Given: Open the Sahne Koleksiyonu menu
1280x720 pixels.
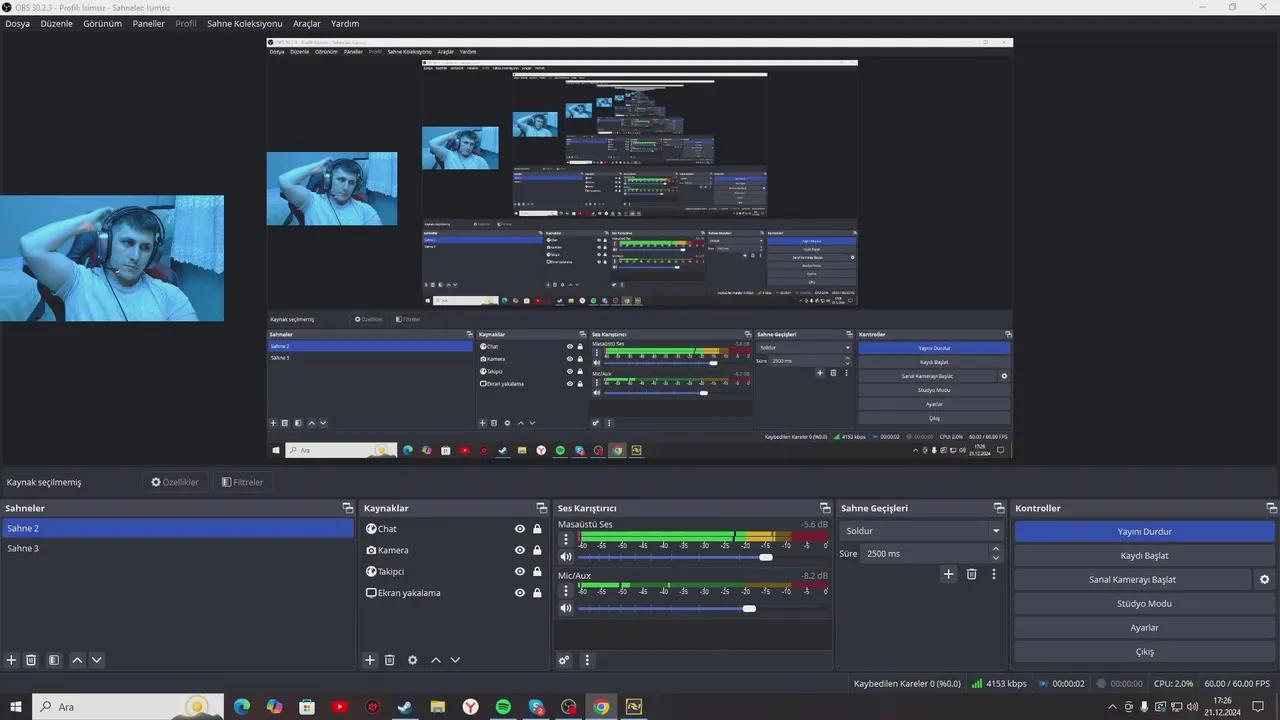Looking at the screenshot, I should pyautogui.click(x=244, y=23).
